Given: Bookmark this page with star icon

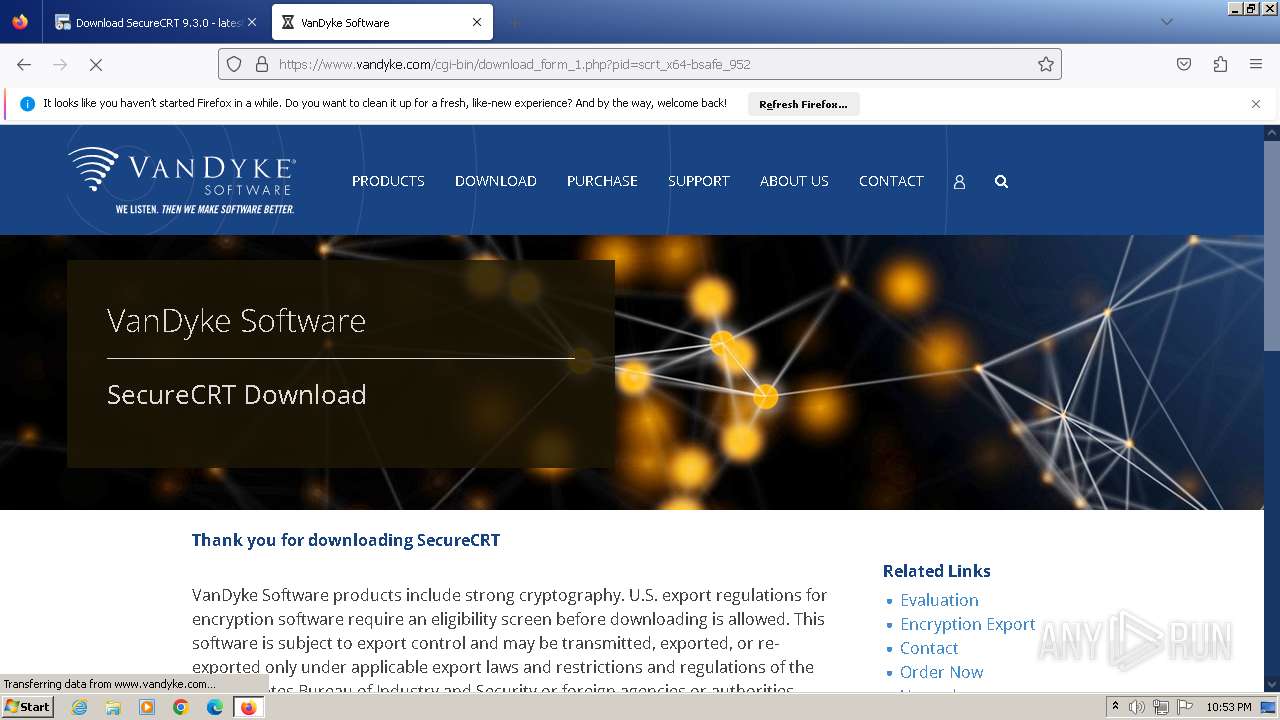Looking at the screenshot, I should (1046, 64).
